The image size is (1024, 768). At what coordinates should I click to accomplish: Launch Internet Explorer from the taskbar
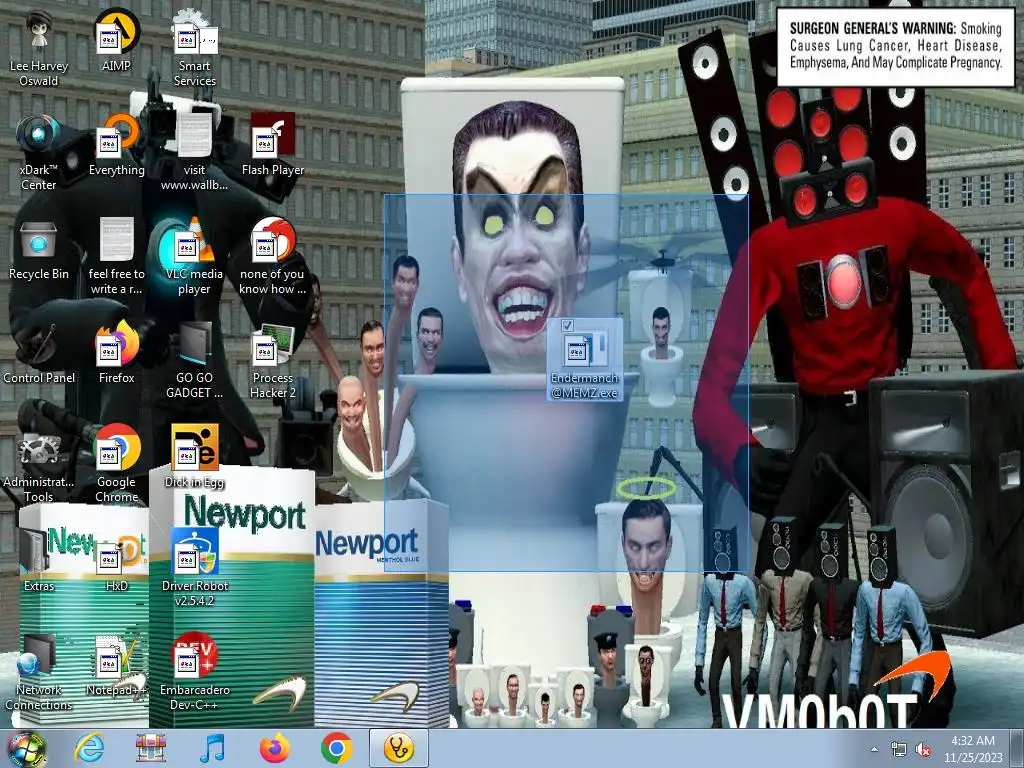click(89, 748)
